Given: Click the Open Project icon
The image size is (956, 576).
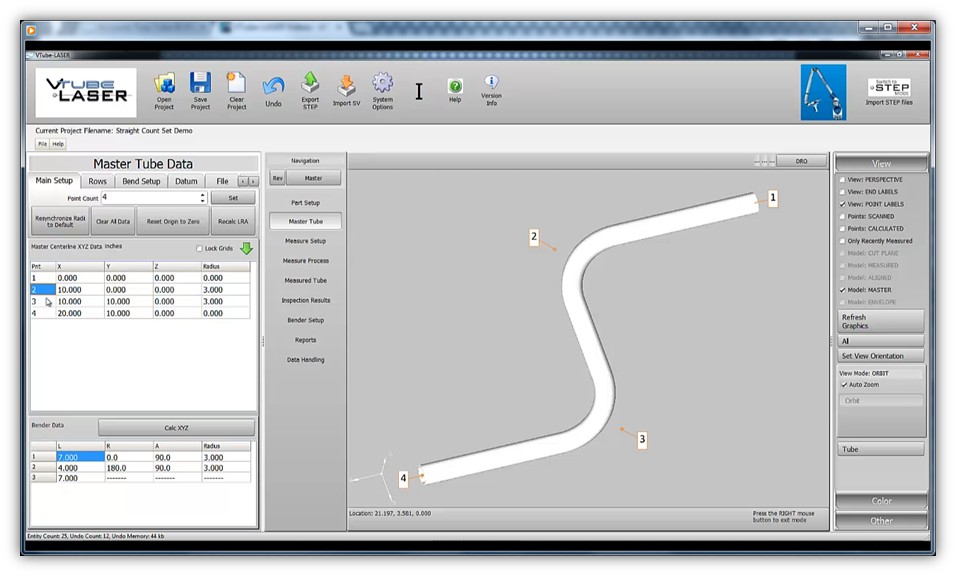Looking at the screenshot, I should tap(165, 85).
